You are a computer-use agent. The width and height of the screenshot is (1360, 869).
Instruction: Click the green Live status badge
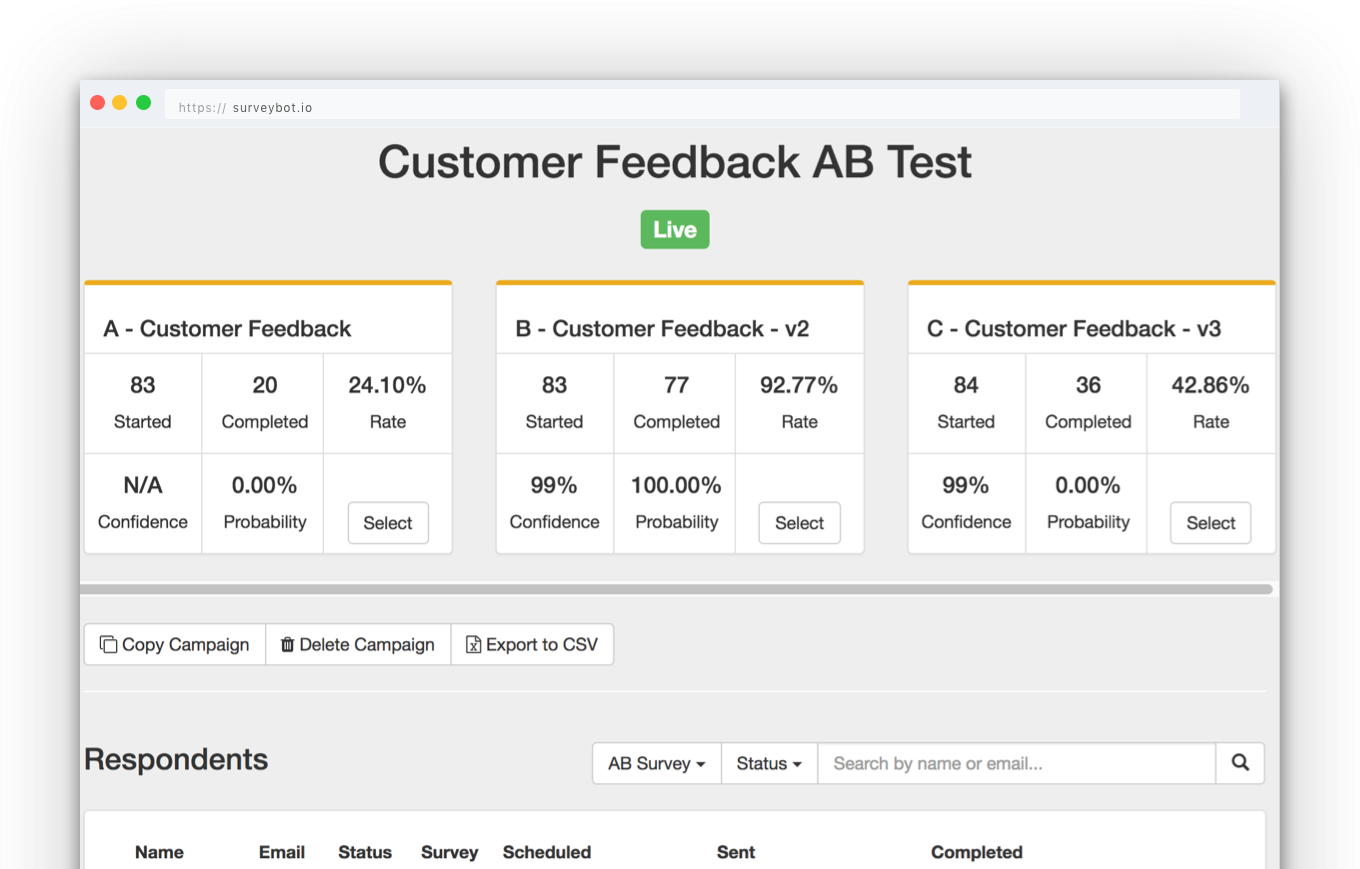675,230
